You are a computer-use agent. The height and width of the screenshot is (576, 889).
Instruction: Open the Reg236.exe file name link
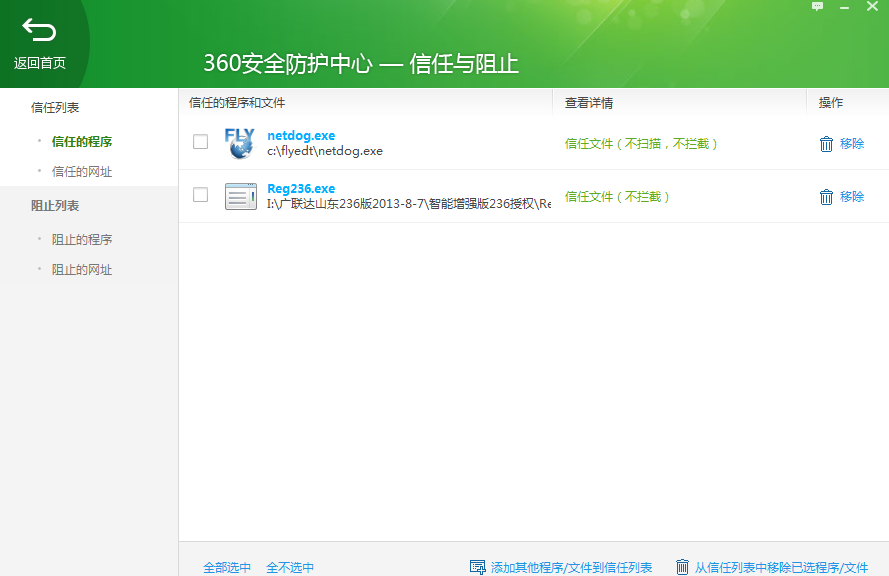(301, 189)
